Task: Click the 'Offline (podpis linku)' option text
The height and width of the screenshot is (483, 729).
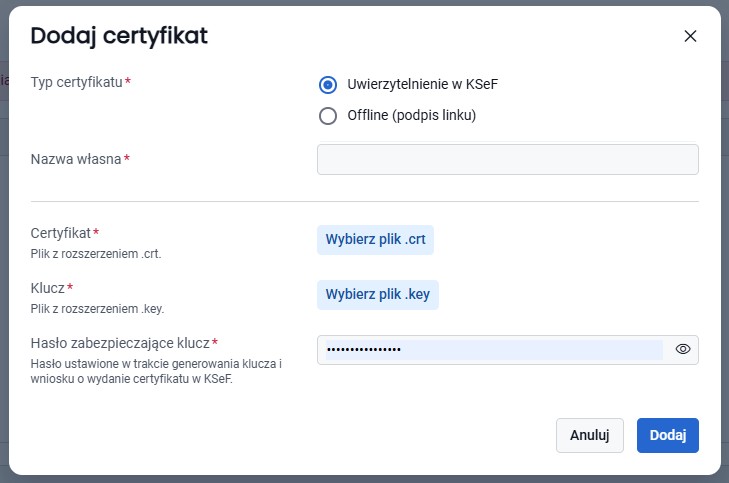Action: tap(411, 116)
